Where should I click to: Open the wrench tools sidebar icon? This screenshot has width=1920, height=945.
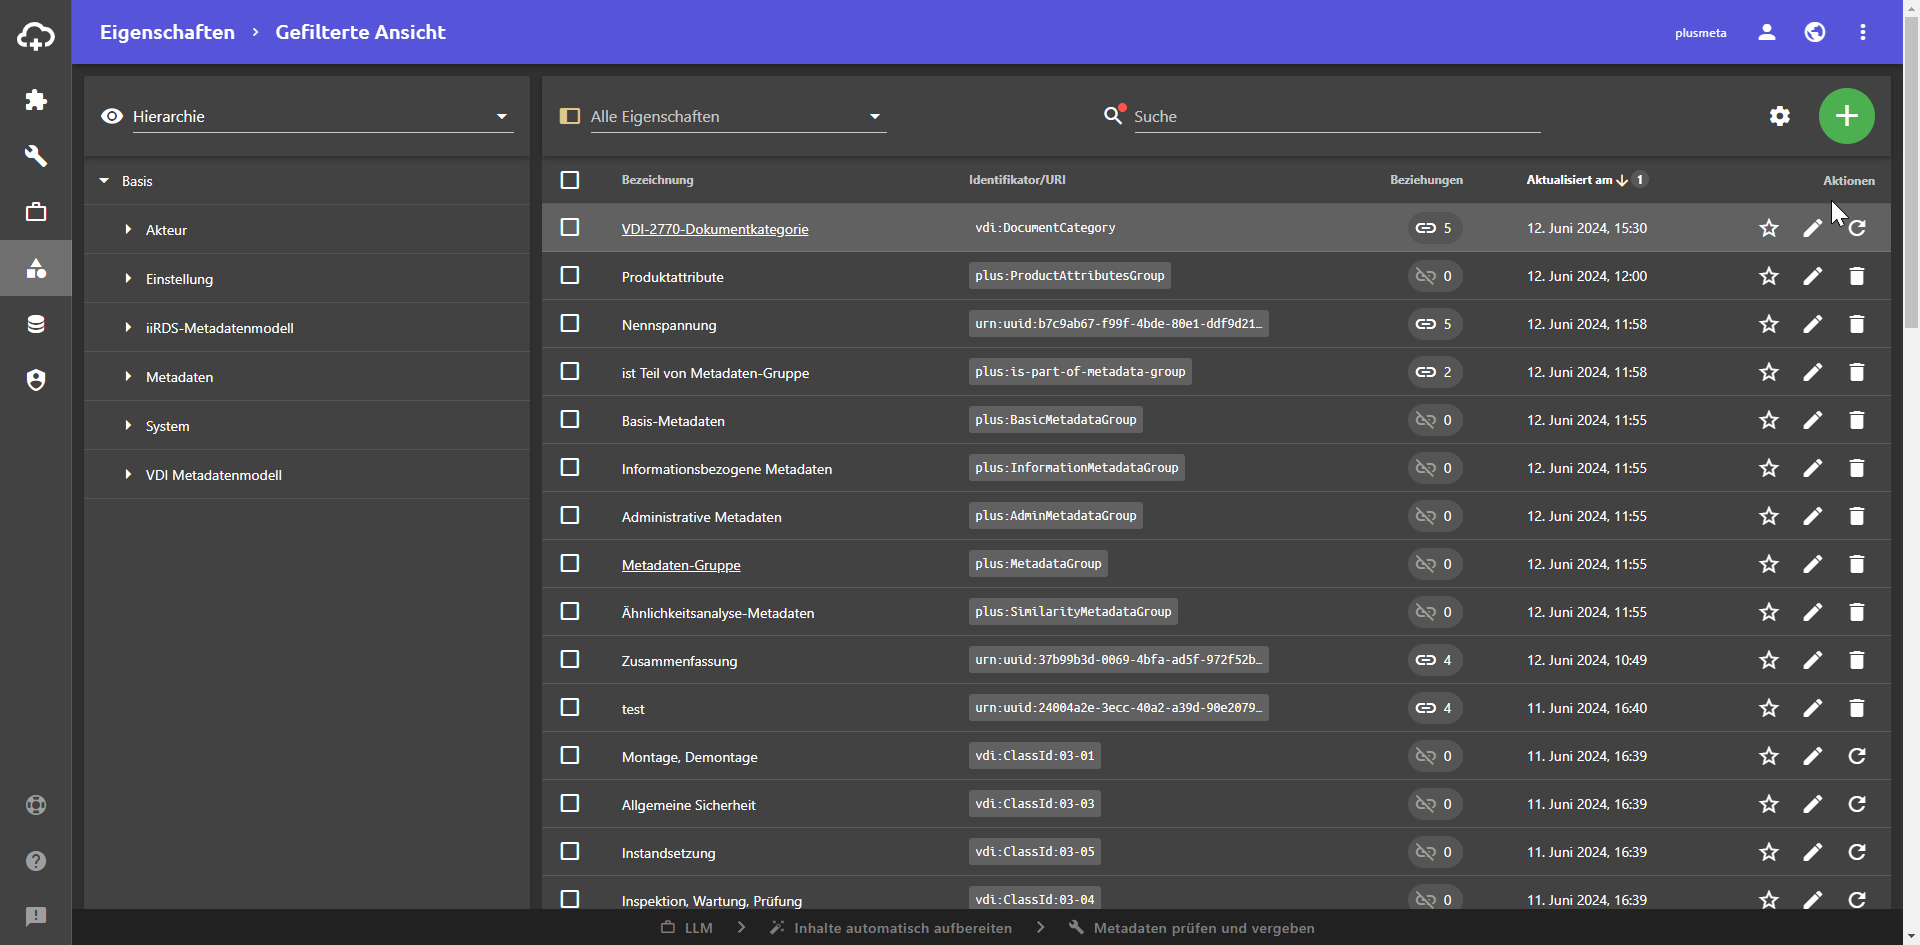click(36, 156)
